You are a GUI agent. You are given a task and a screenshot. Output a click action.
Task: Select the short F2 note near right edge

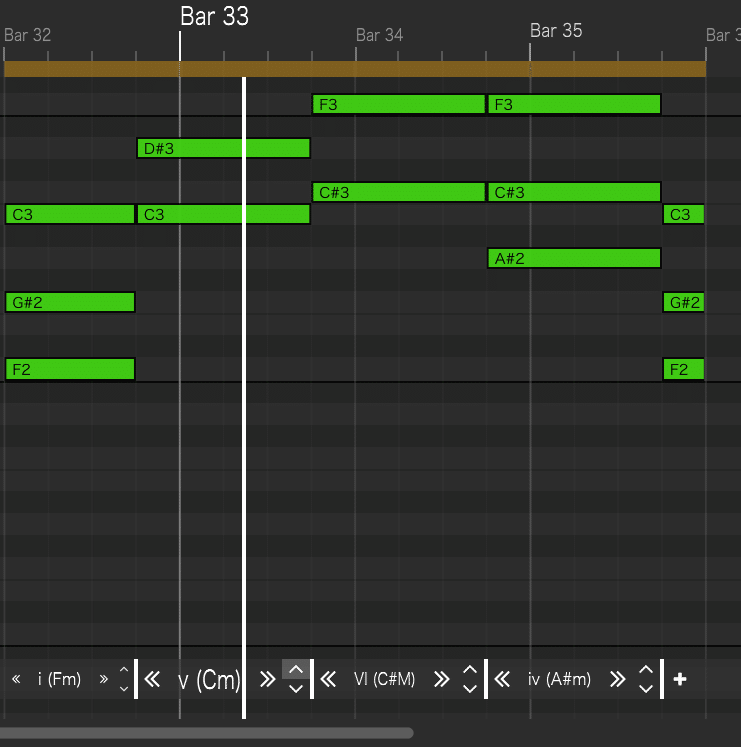coord(684,369)
